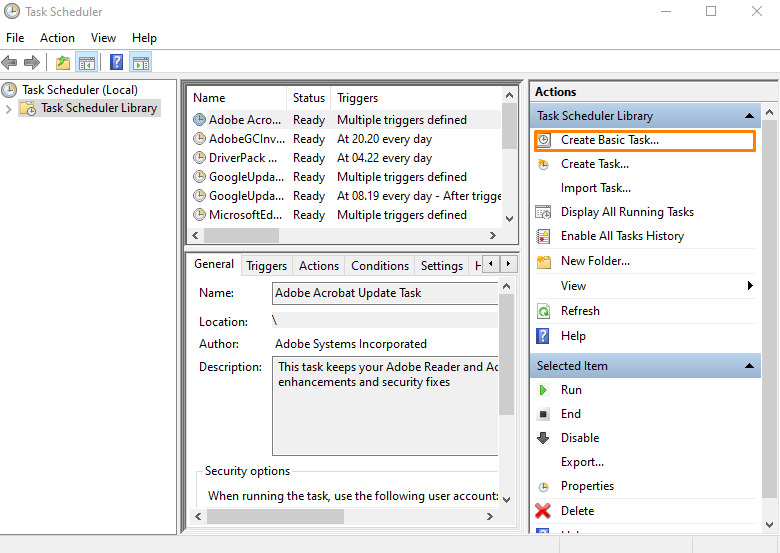Toggle the Show/Hide Action Pane toolbar icon

click(141, 63)
